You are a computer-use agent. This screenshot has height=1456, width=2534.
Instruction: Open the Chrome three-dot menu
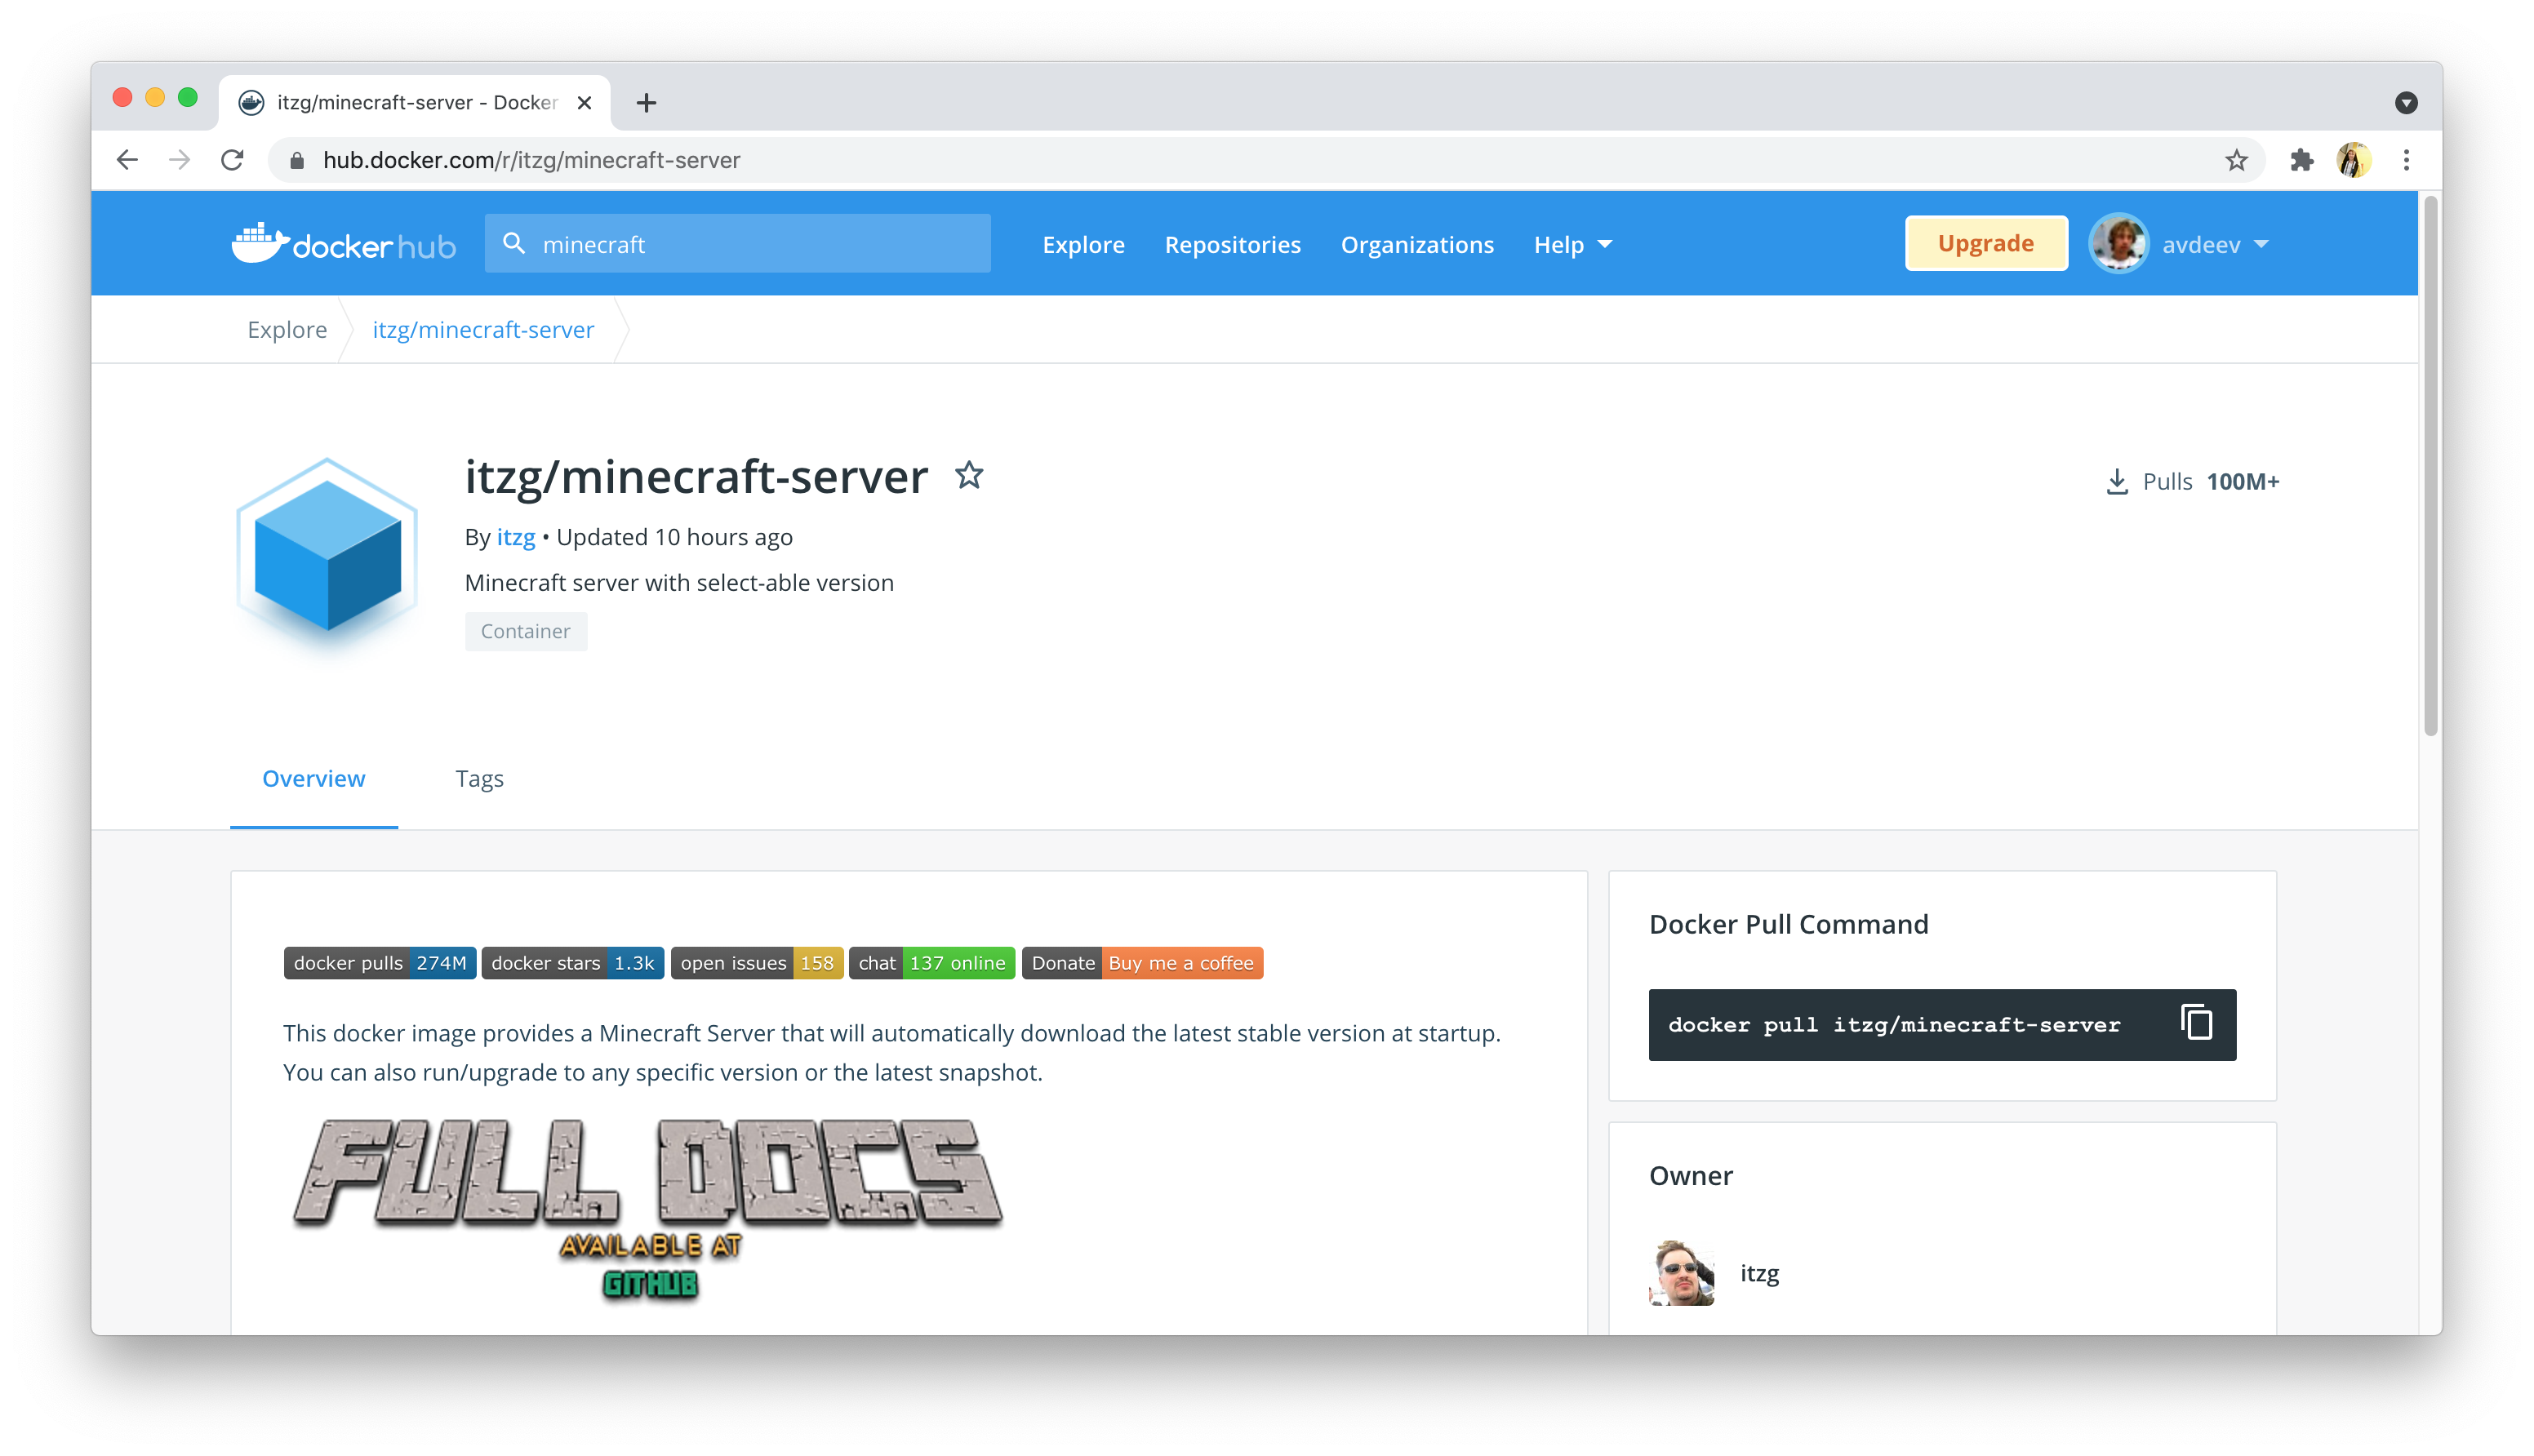(2406, 160)
